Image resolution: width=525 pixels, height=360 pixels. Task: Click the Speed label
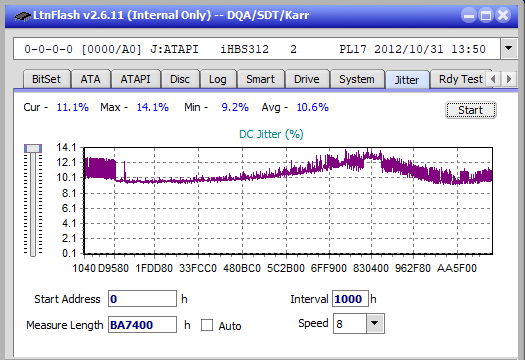(x=313, y=323)
